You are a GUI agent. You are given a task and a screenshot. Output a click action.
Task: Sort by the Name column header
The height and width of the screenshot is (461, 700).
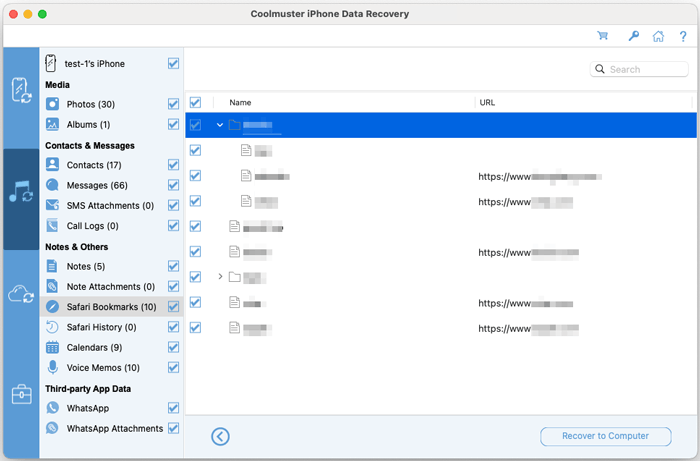pos(240,103)
